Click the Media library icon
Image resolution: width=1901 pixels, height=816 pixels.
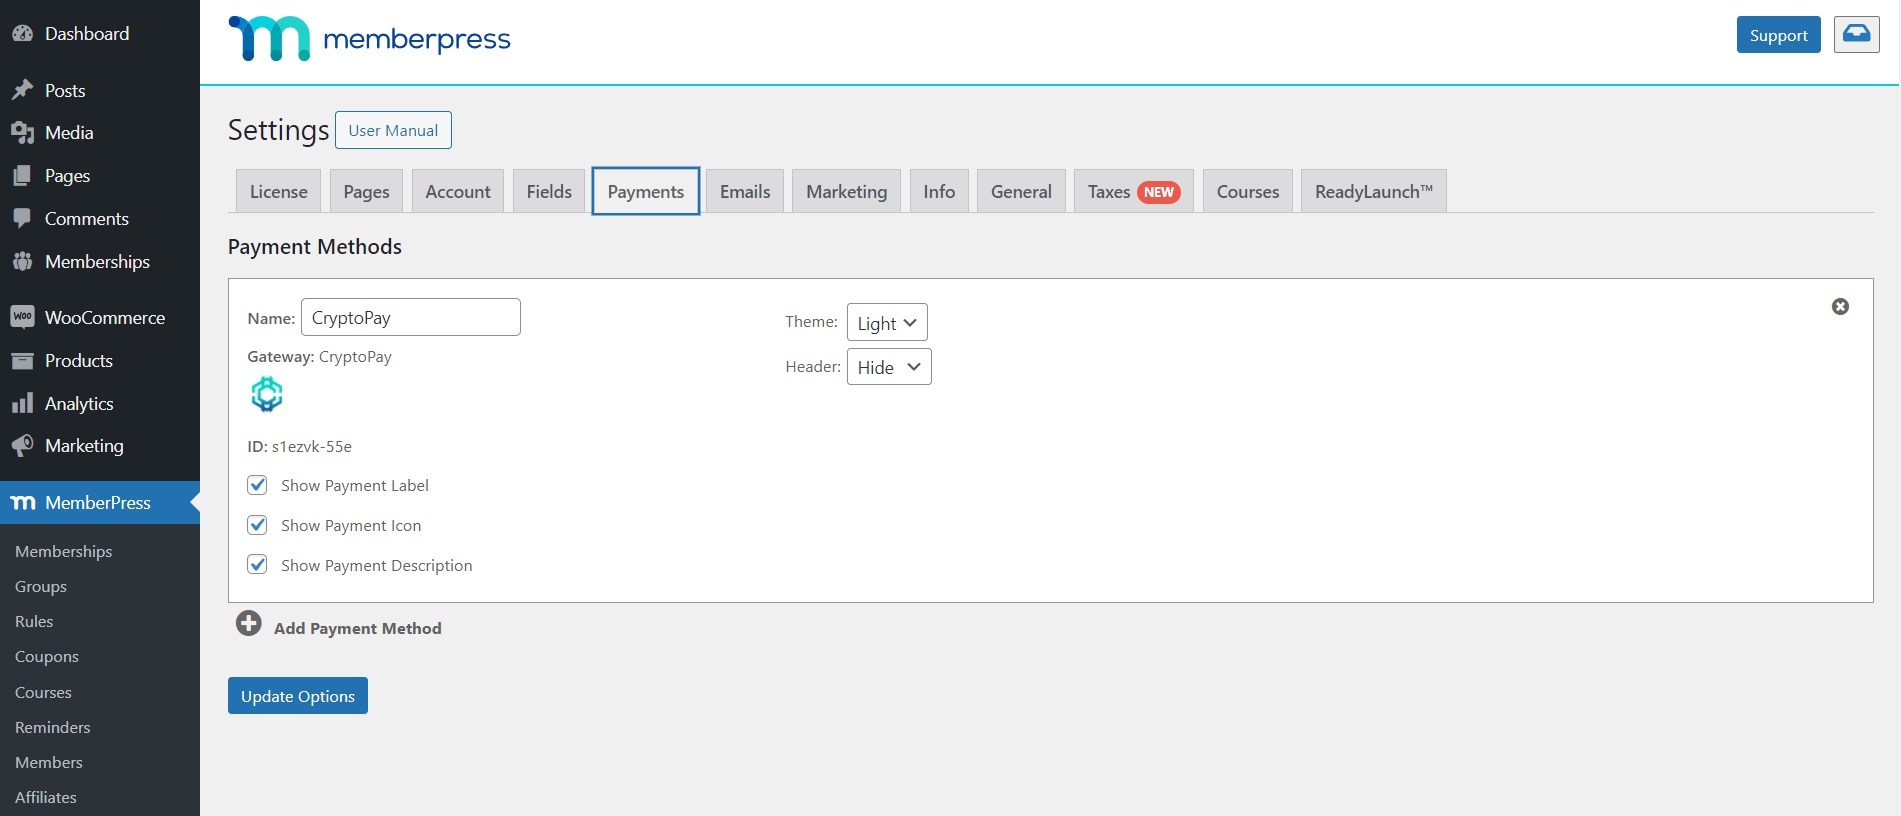tap(22, 132)
